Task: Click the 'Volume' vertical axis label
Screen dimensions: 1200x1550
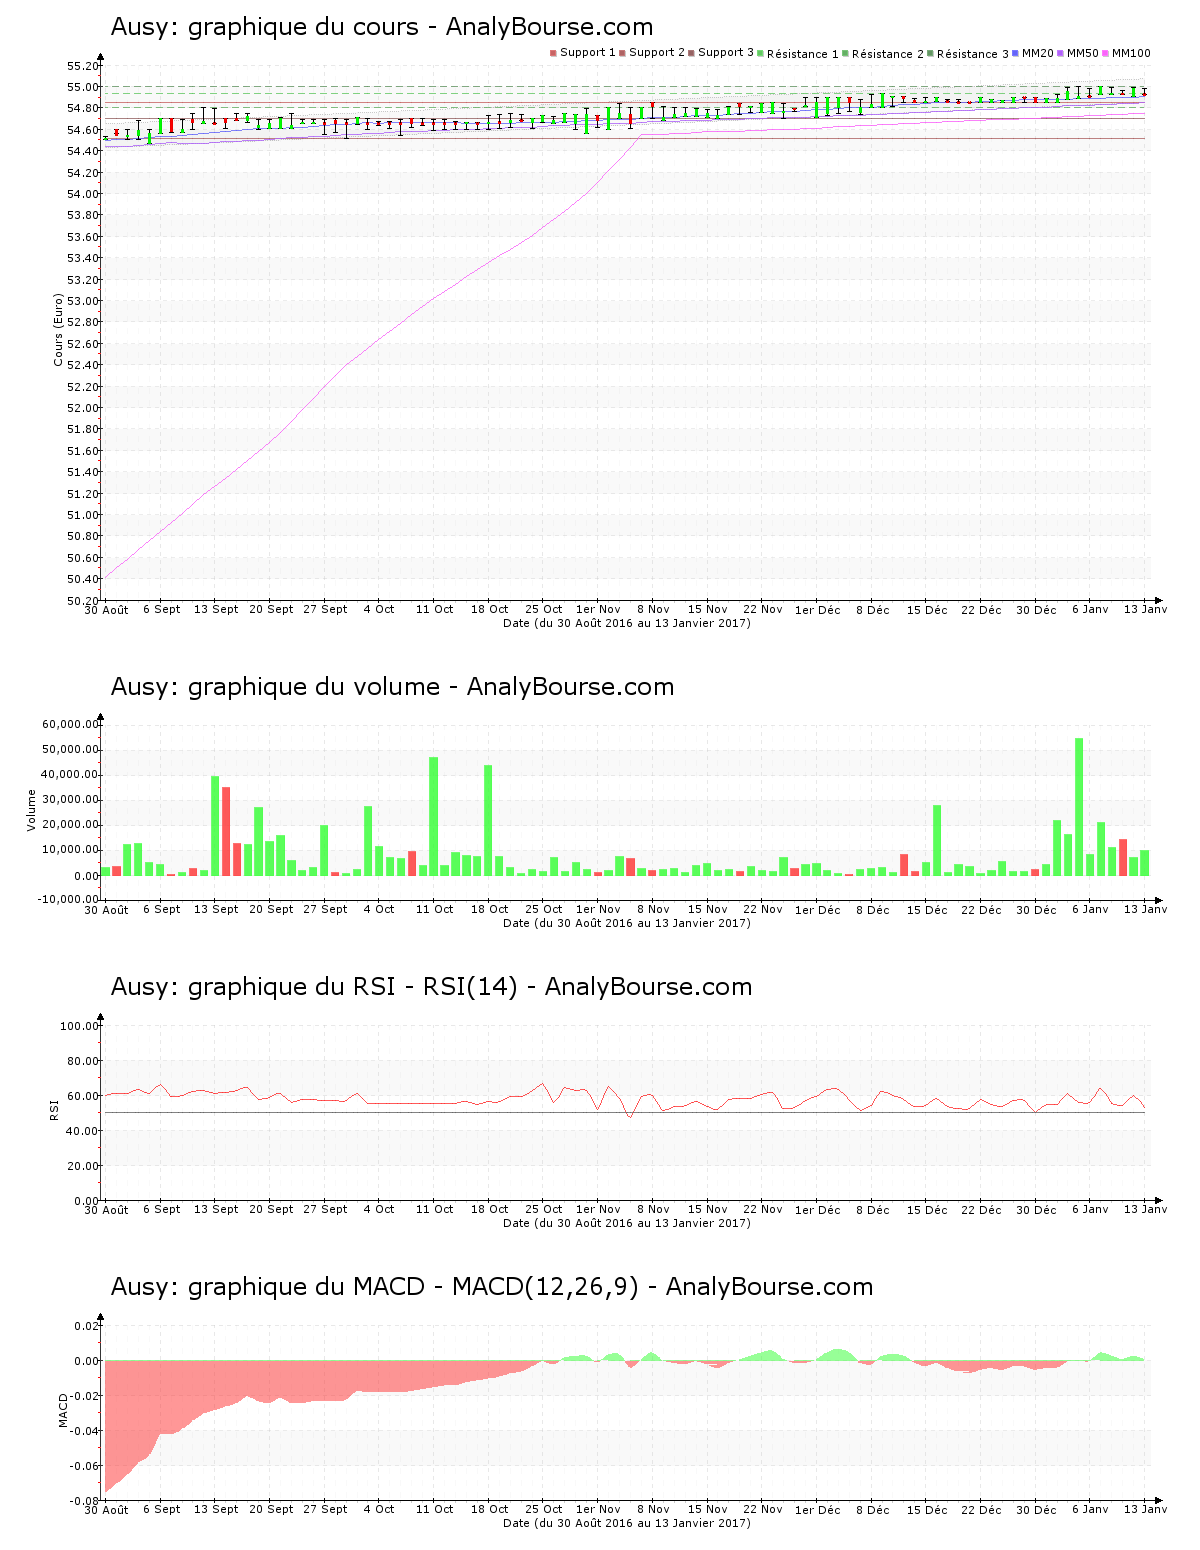Action: click(x=31, y=810)
